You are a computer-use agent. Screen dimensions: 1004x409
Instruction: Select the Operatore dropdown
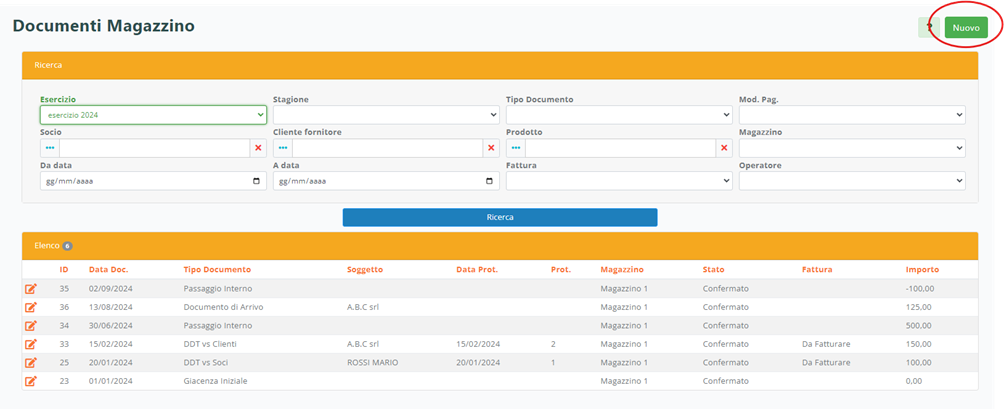[852, 181]
